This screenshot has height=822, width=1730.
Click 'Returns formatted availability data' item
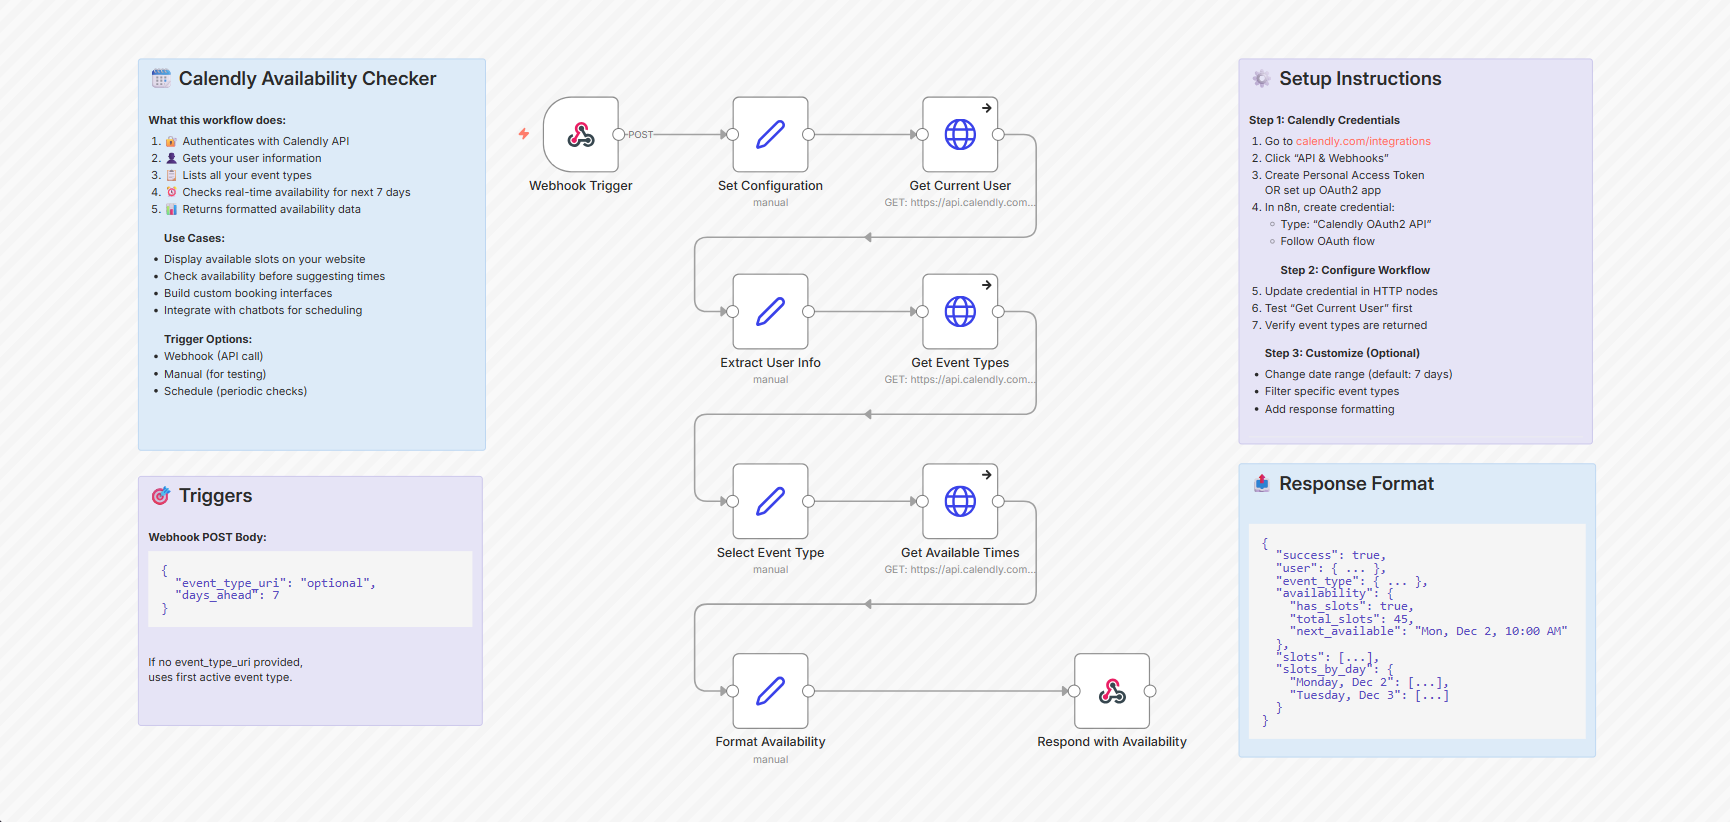click(271, 209)
